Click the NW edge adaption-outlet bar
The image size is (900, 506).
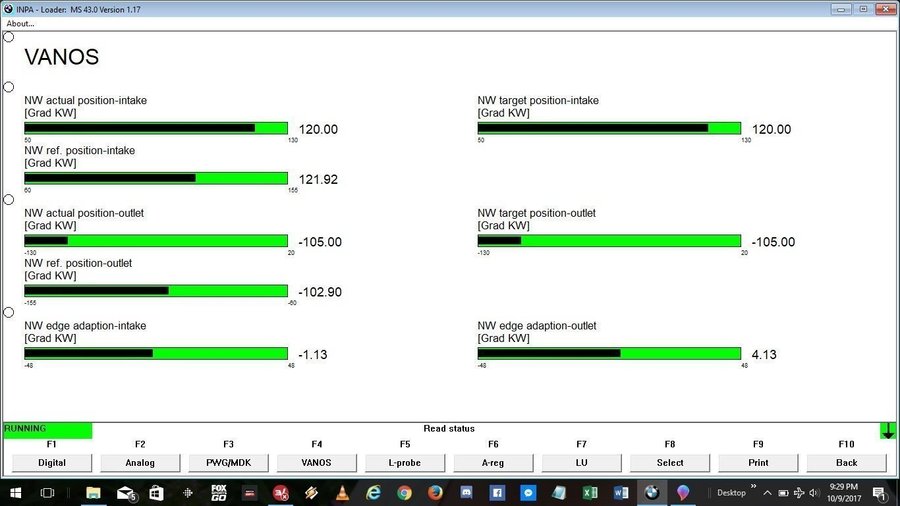609,353
